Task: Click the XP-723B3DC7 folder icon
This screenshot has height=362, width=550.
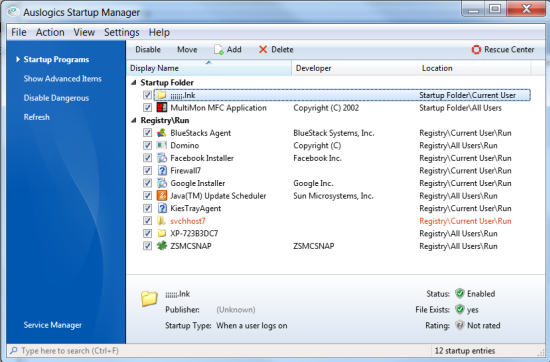Action: (x=162, y=233)
